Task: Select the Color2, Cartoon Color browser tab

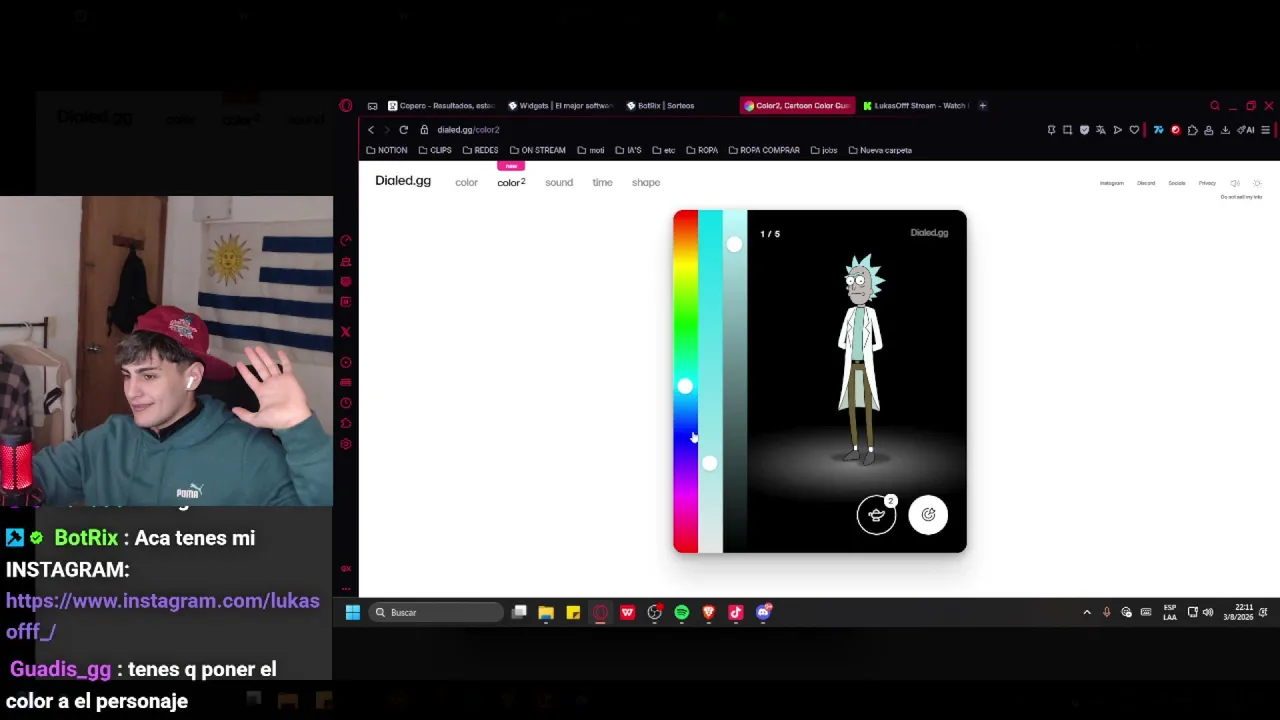Action: (798, 105)
